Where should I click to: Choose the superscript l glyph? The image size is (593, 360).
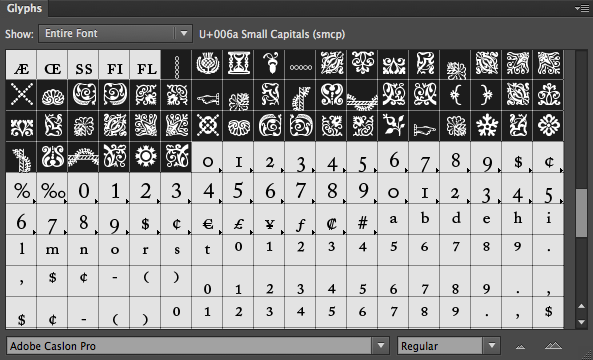tap(21, 250)
